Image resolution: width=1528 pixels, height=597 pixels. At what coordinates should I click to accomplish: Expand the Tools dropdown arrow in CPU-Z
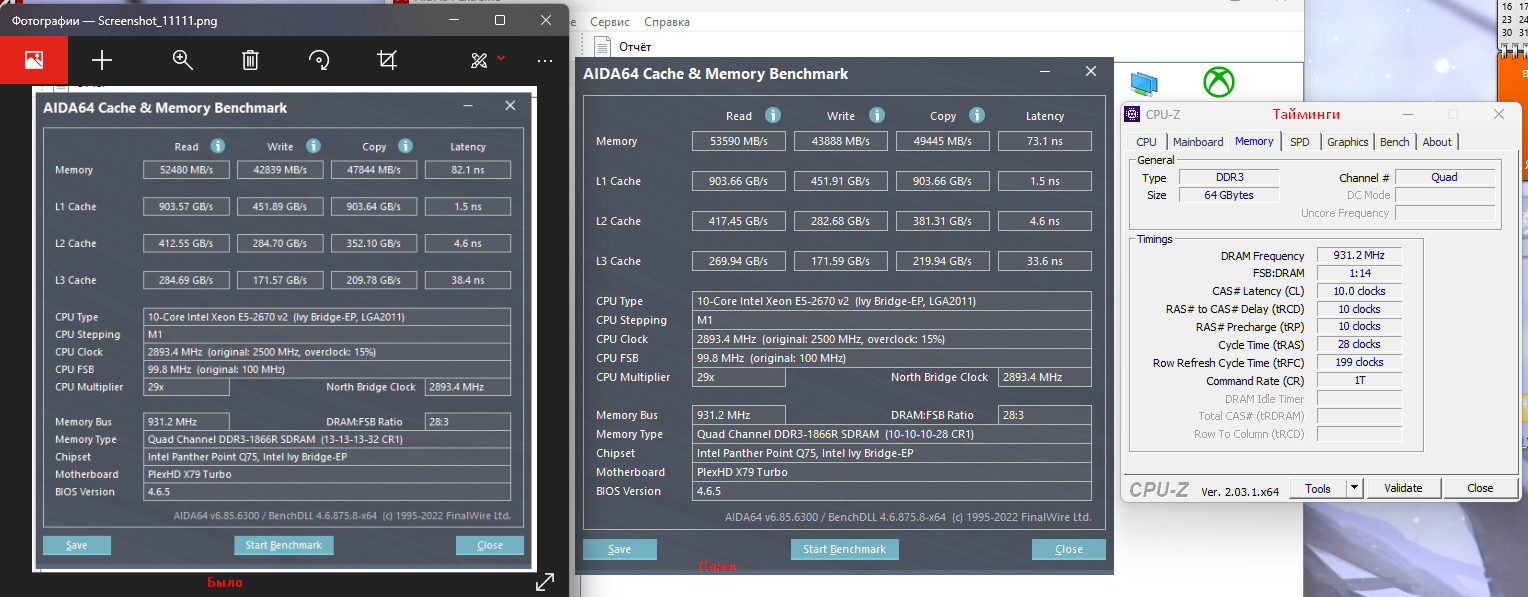point(1354,488)
